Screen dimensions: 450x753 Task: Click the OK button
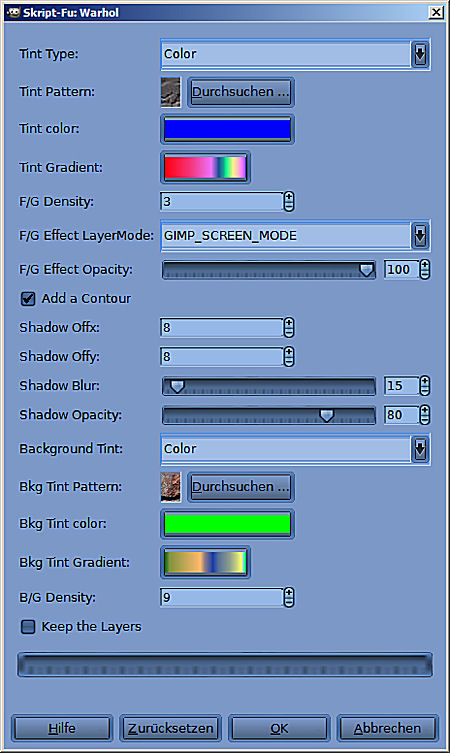(x=279, y=729)
